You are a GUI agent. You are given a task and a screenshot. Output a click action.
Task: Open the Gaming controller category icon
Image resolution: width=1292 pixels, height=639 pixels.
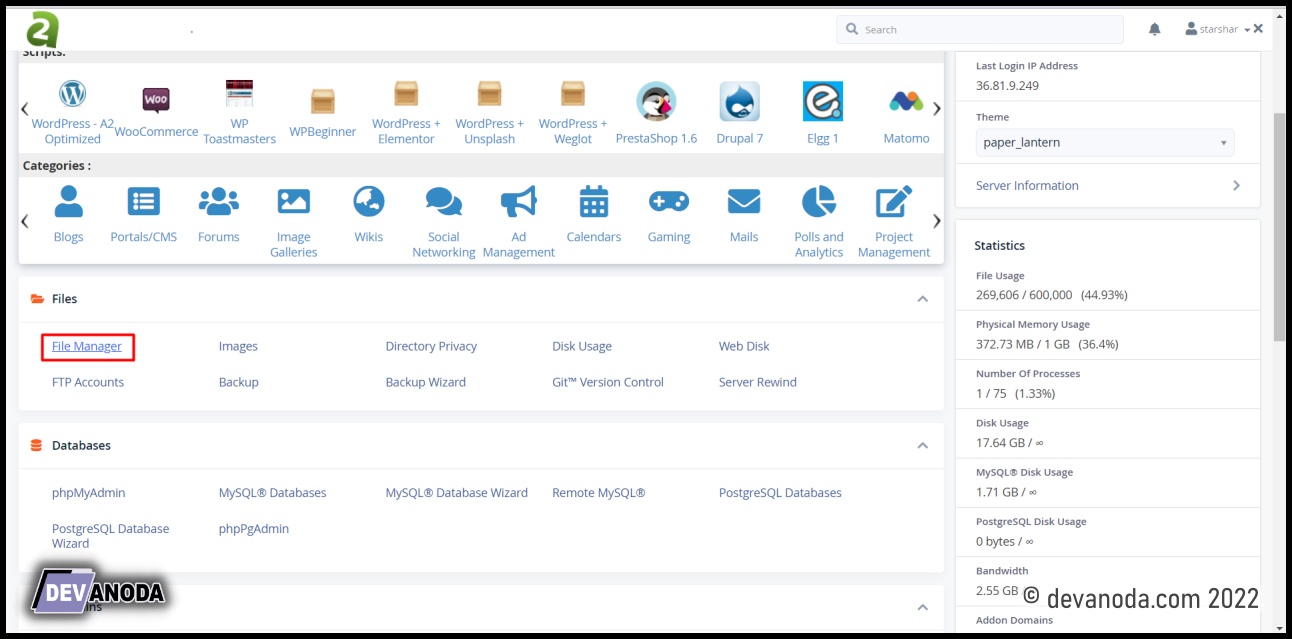click(668, 202)
